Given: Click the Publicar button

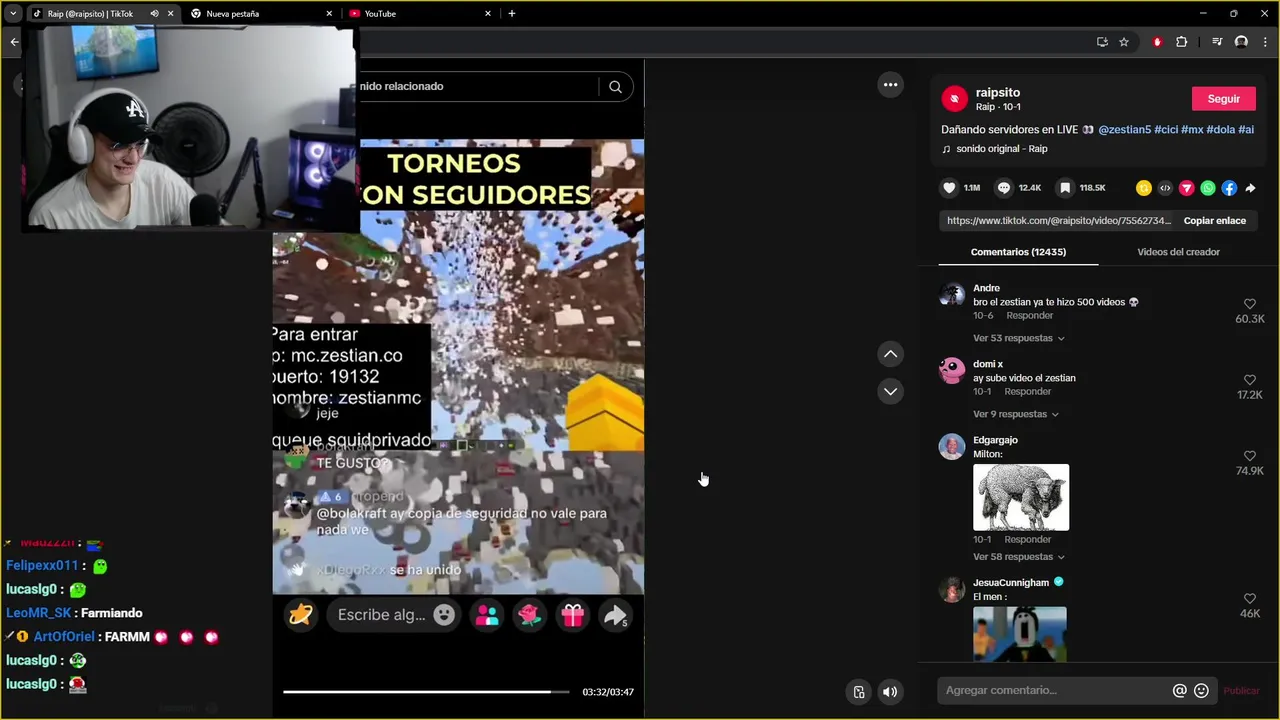Looking at the screenshot, I should pyautogui.click(x=1241, y=691).
